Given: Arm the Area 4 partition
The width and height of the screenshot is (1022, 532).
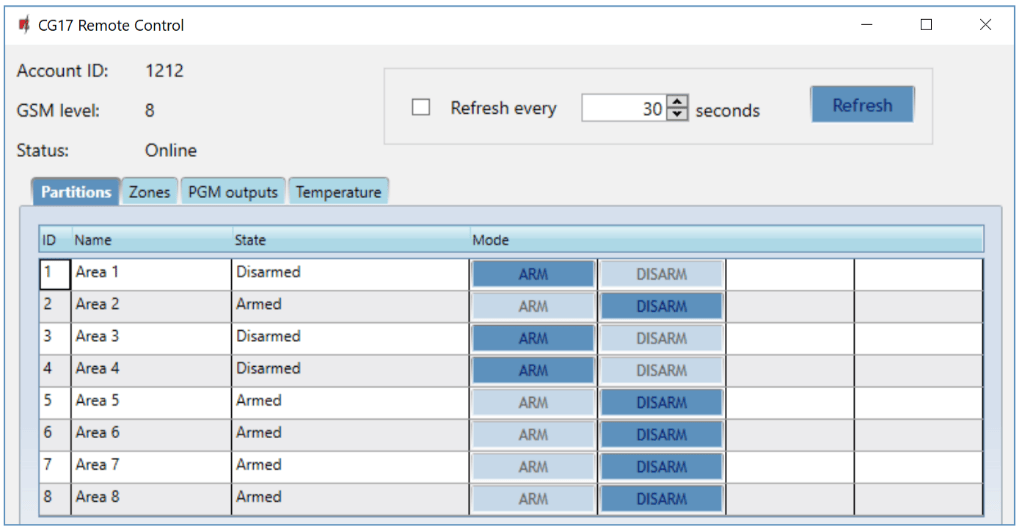Looking at the screenshot, I should (x=533, y=371).
